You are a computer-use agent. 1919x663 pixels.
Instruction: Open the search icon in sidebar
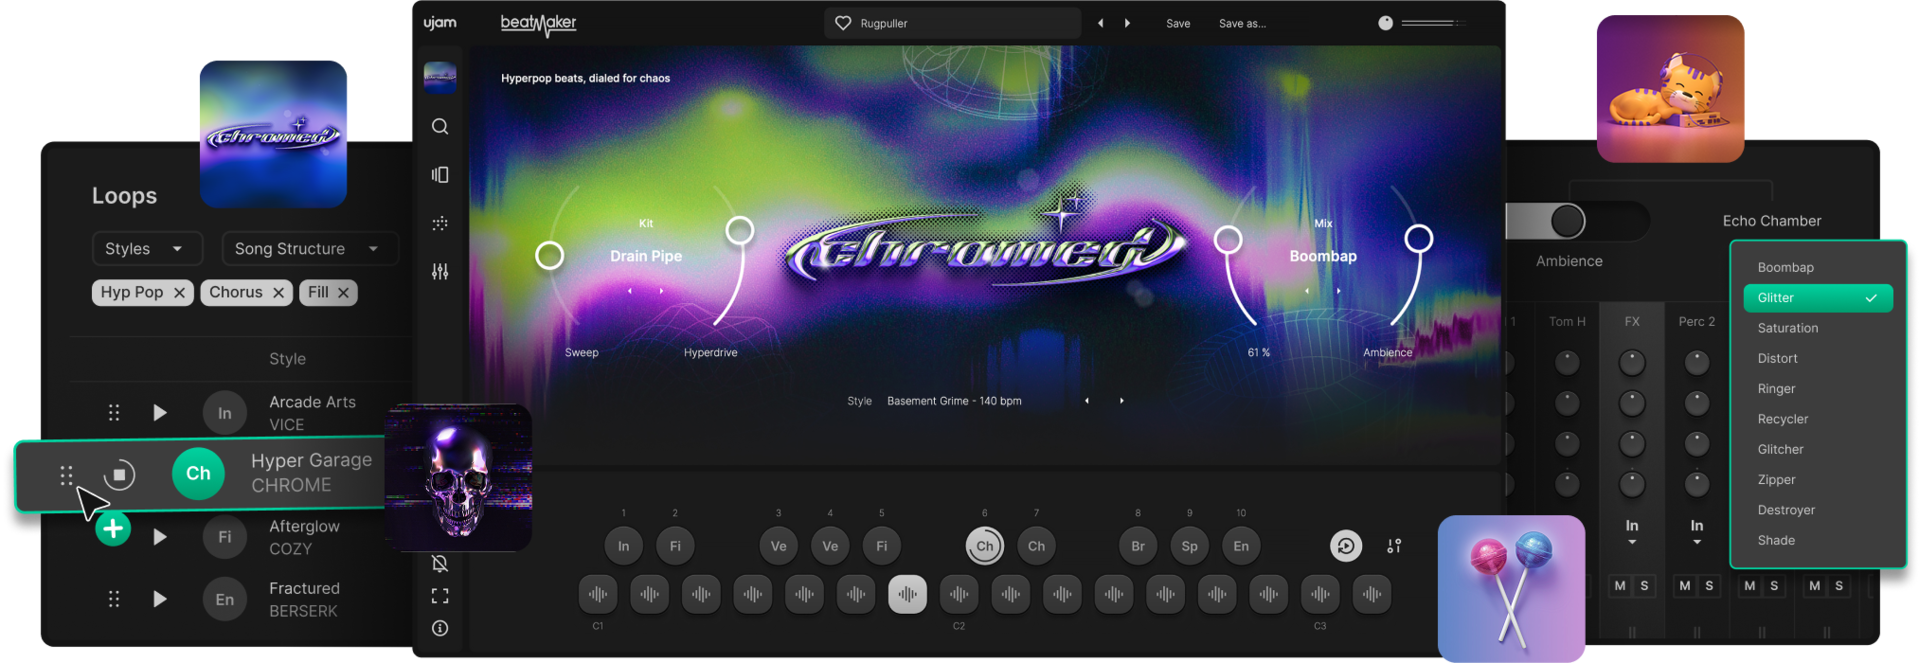click(440, 126)
